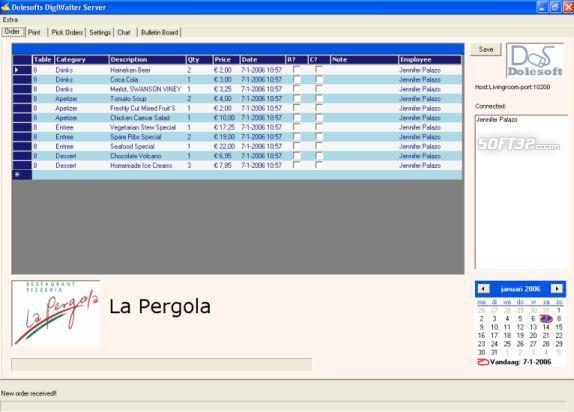Screen dimensions: 574x412
Task: Select row header of Seafood Special row
Action: [x=22, y=146]
